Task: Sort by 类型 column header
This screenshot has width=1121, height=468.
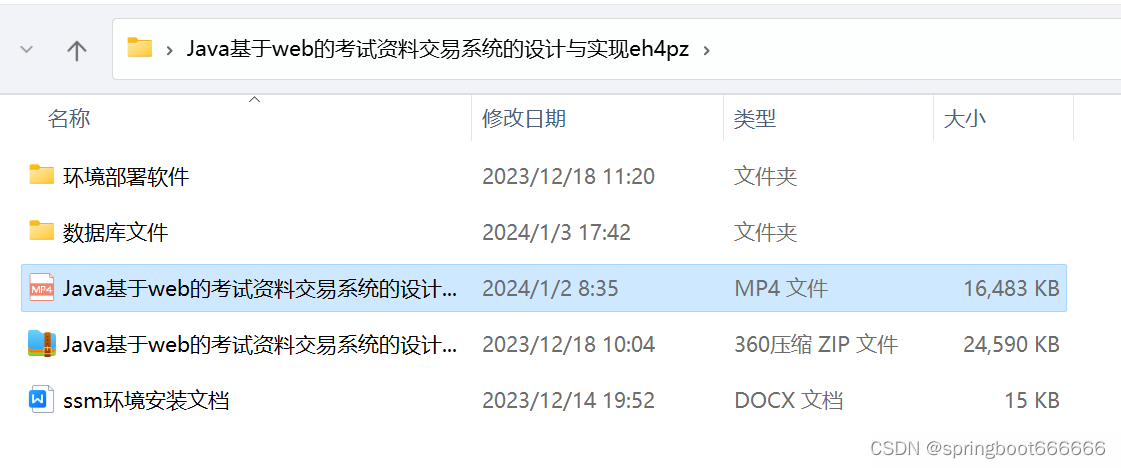Action: (x=755, y=119)
